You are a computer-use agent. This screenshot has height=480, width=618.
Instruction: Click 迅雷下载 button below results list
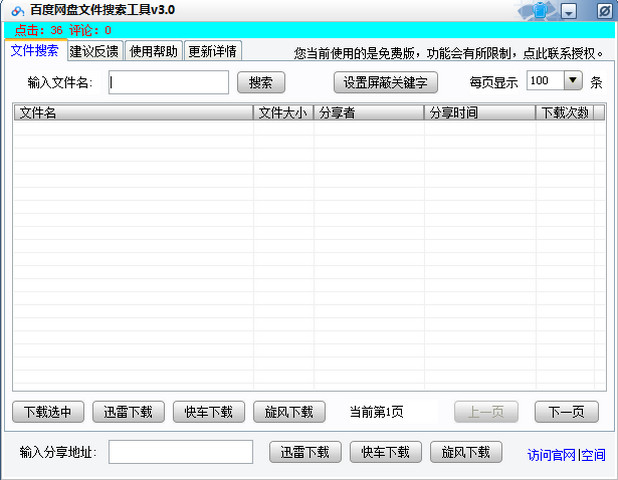128,412
